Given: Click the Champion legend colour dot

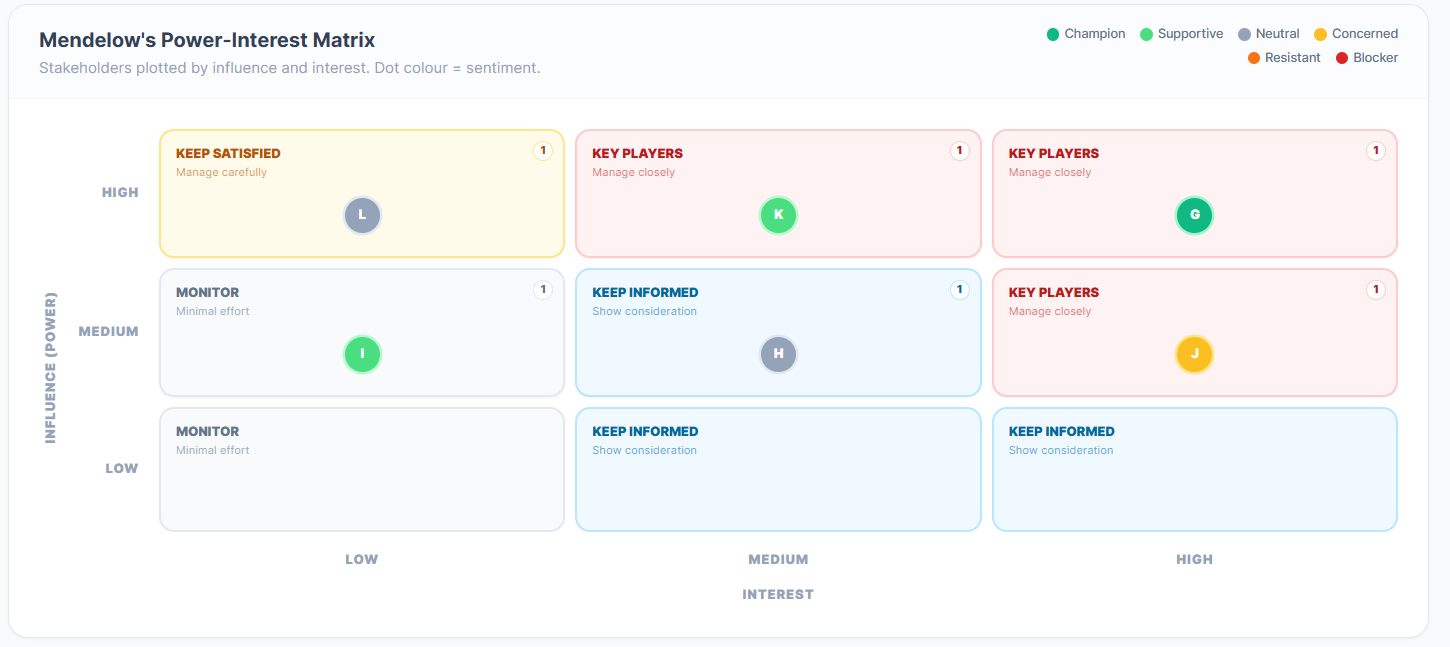Looking at the screenshot, I should click(1053, 34).
